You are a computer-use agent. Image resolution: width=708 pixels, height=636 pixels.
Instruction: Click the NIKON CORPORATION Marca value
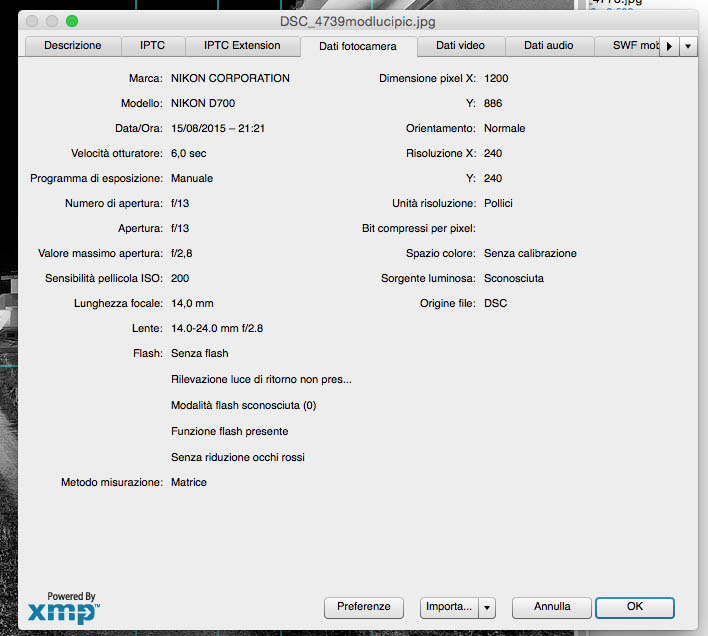click(x=230, y=78)
